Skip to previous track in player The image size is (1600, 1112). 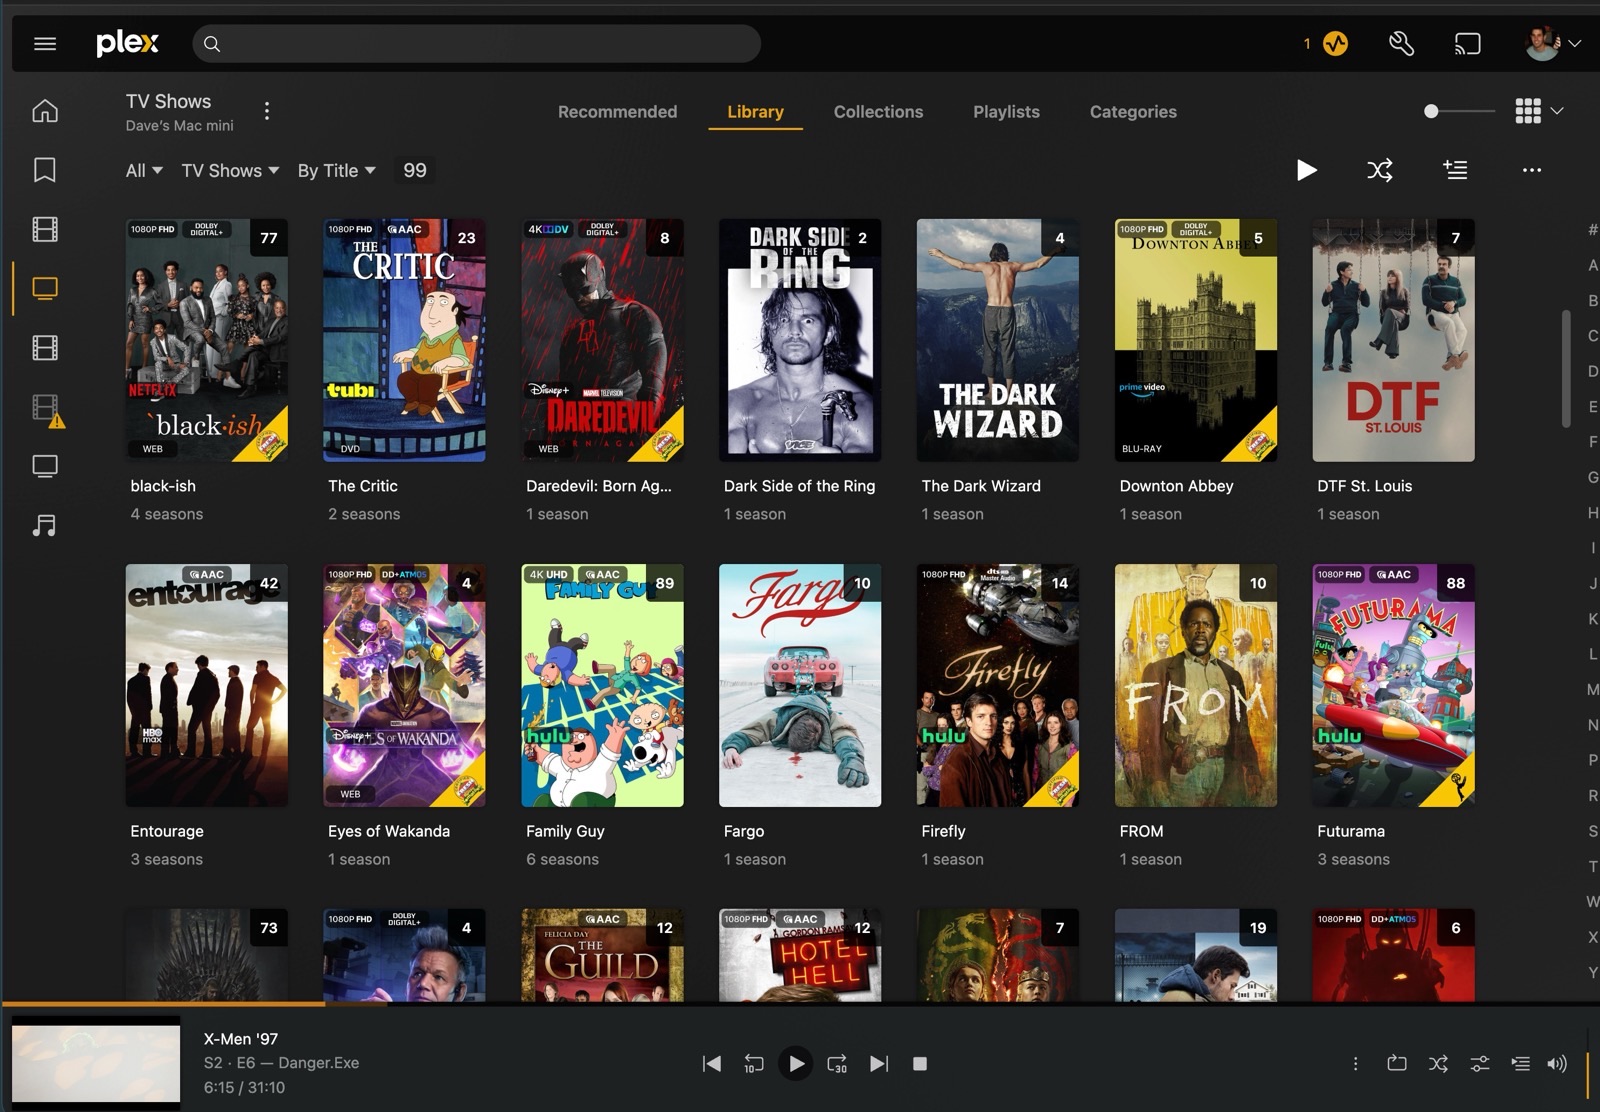click(x=712, y=1063)
